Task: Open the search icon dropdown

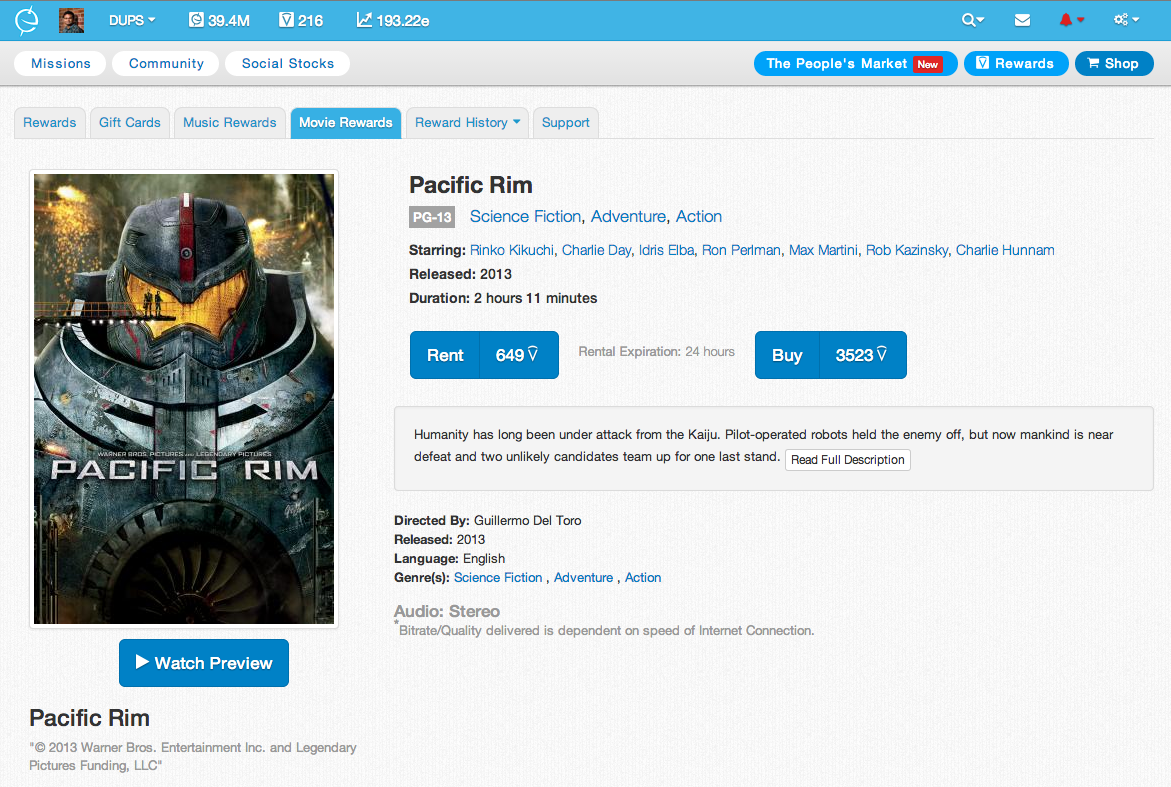Action: coord(972,20)
